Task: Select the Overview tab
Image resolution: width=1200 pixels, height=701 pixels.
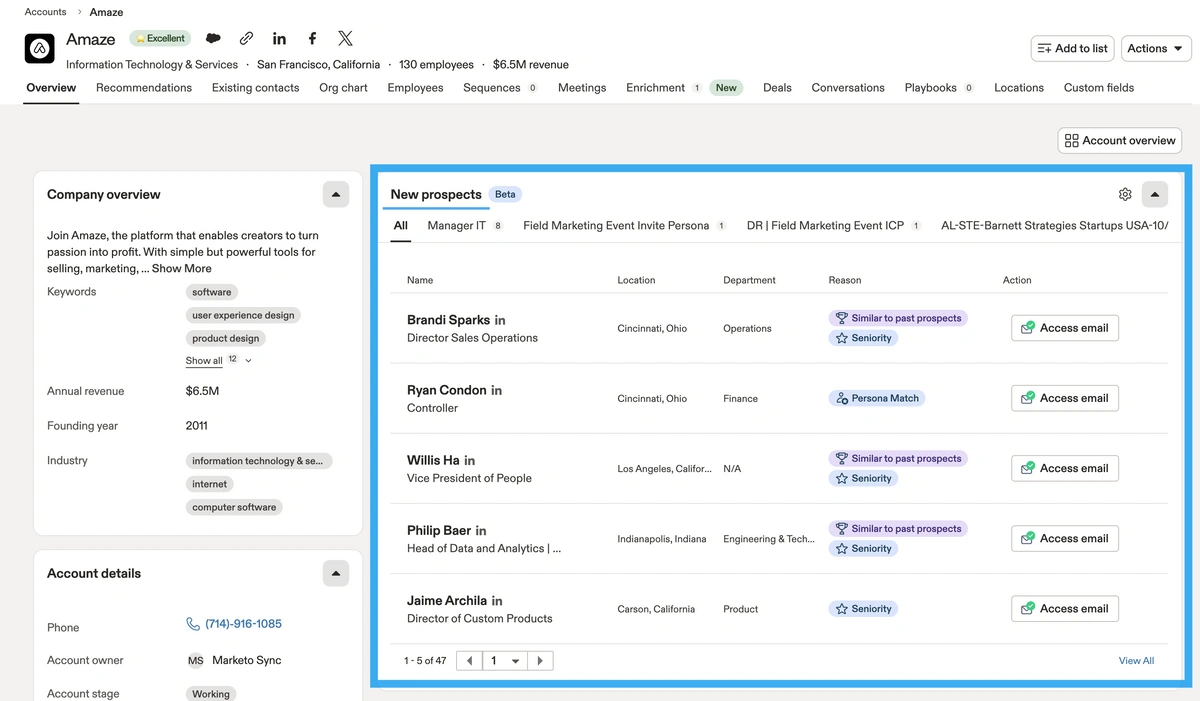Action: 51,88
